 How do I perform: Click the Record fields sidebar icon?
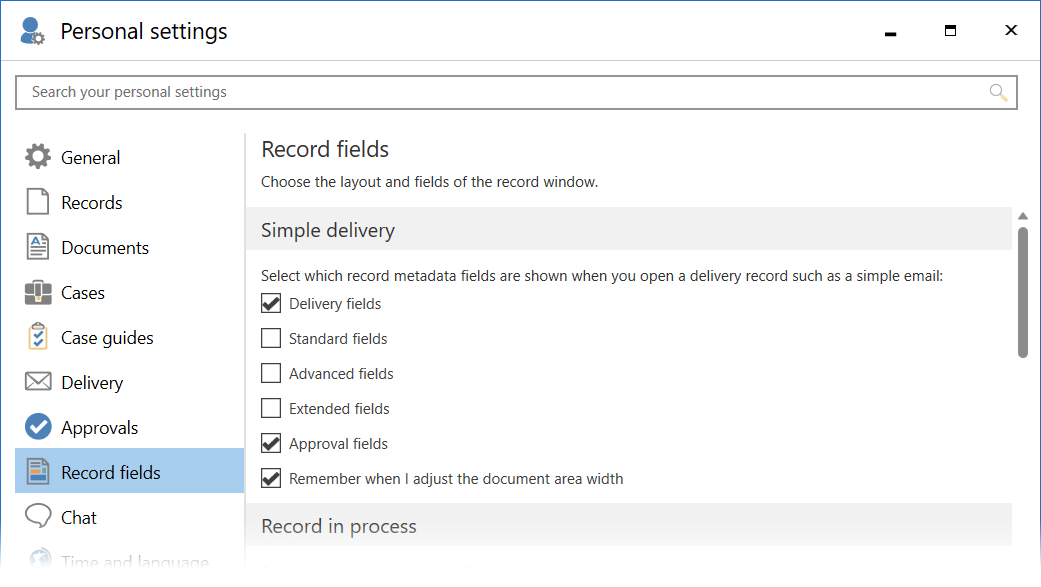point(38,471)
